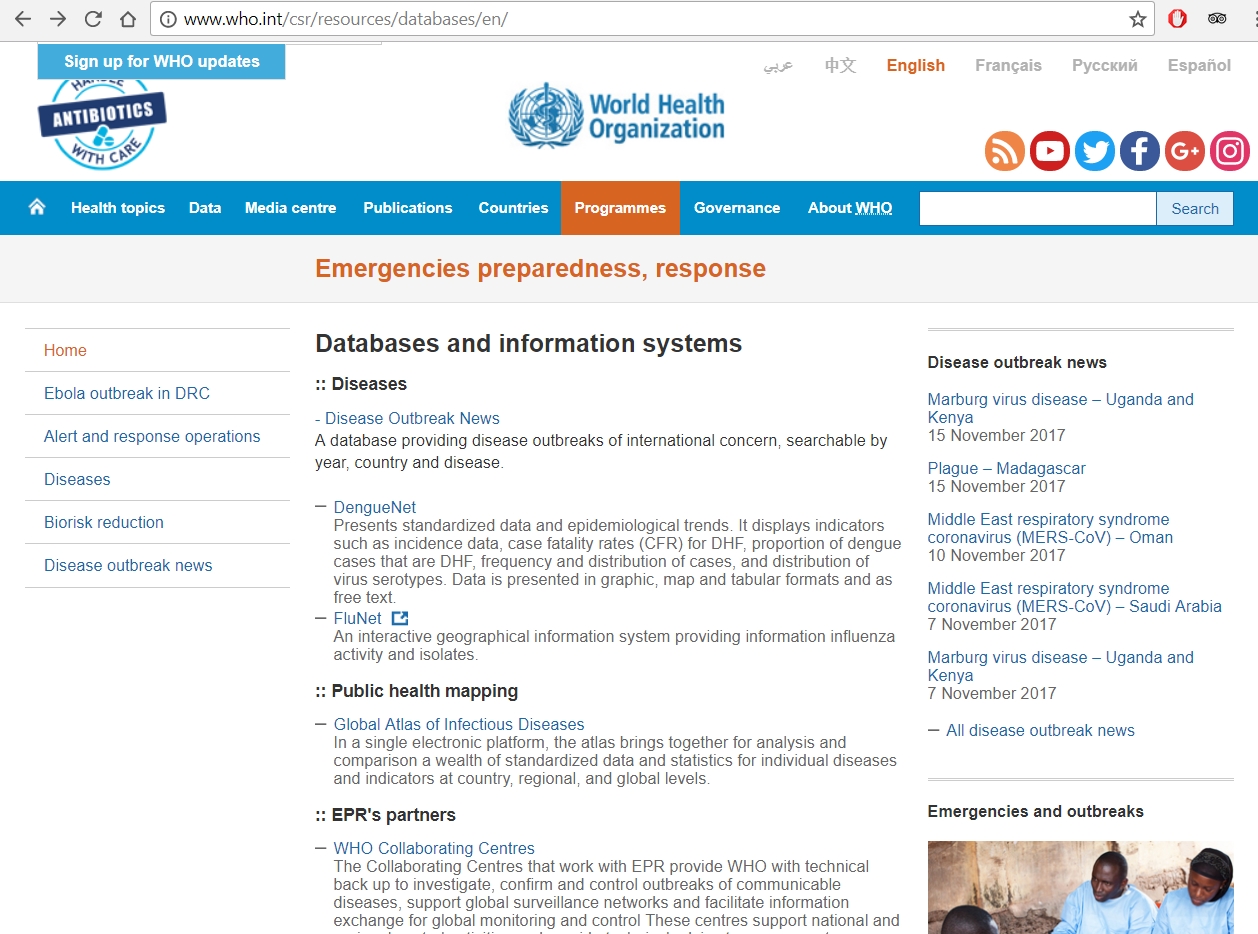
Task: Open the About WHO menu
Action: click(850, 208)
